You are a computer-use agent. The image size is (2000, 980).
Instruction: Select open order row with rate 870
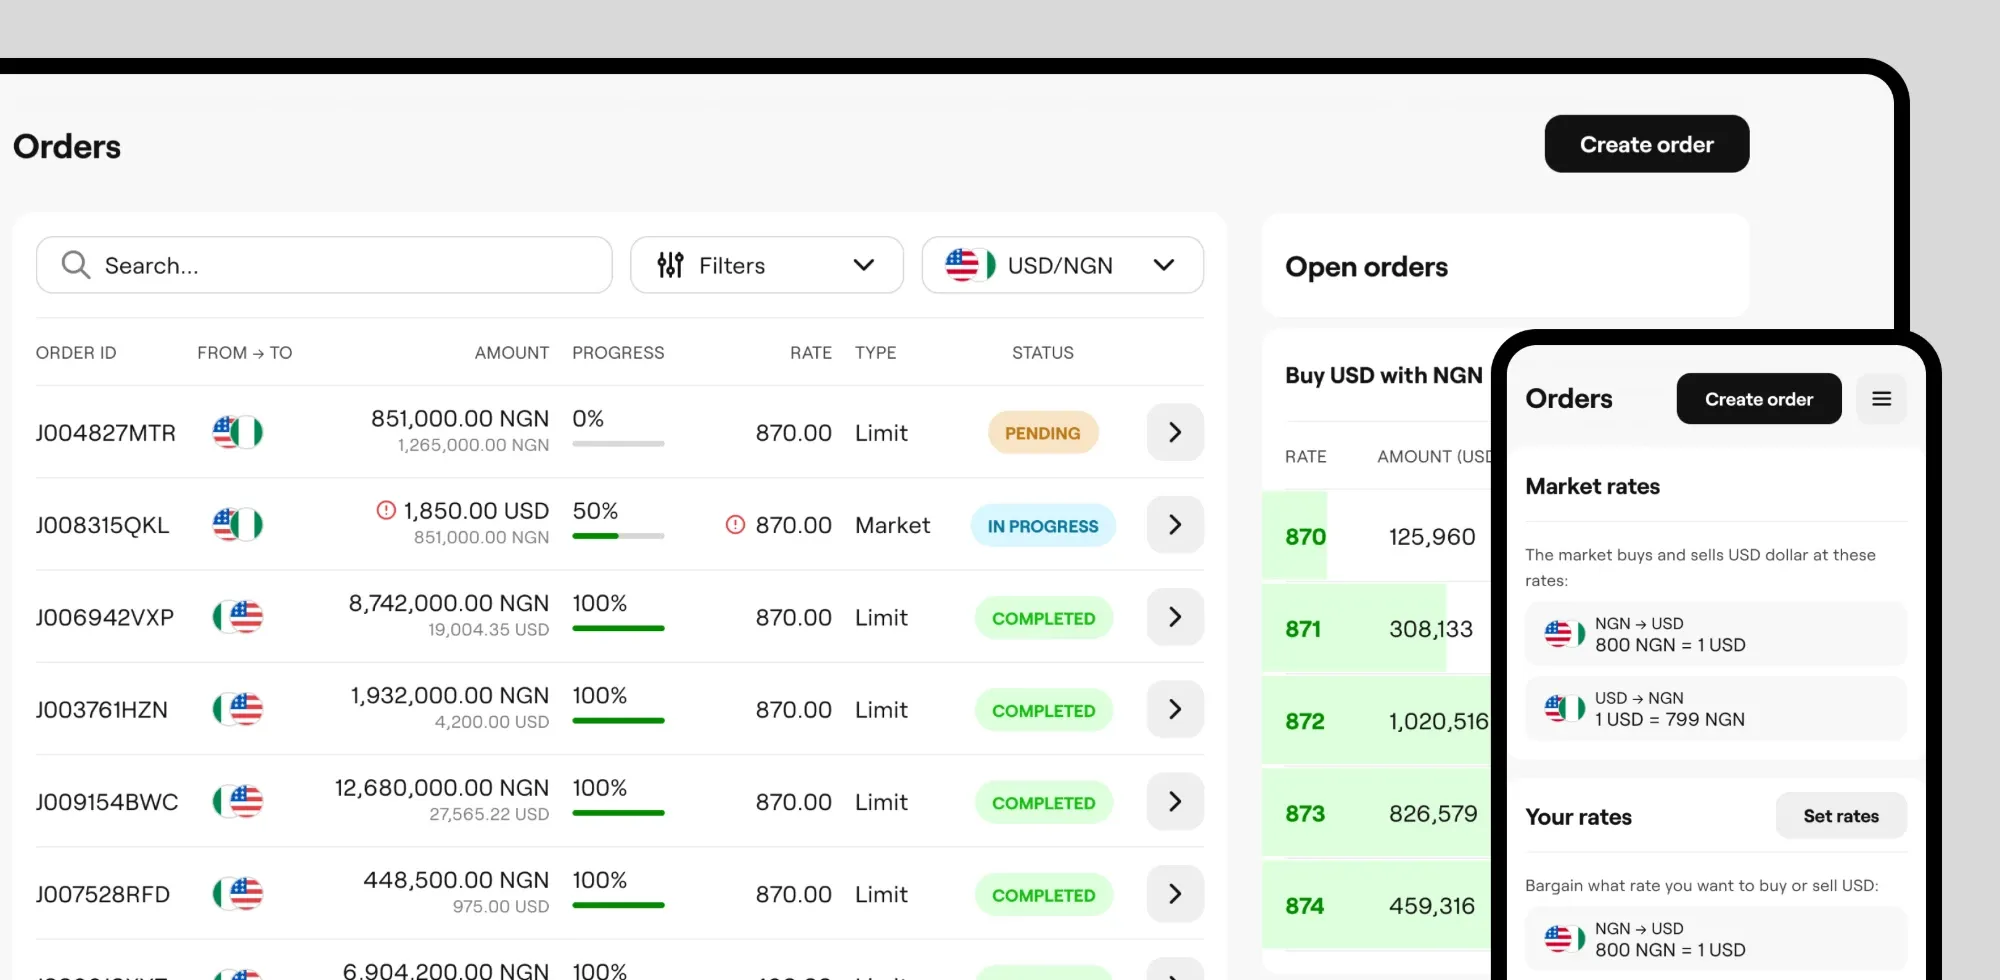pos(1377,536)
